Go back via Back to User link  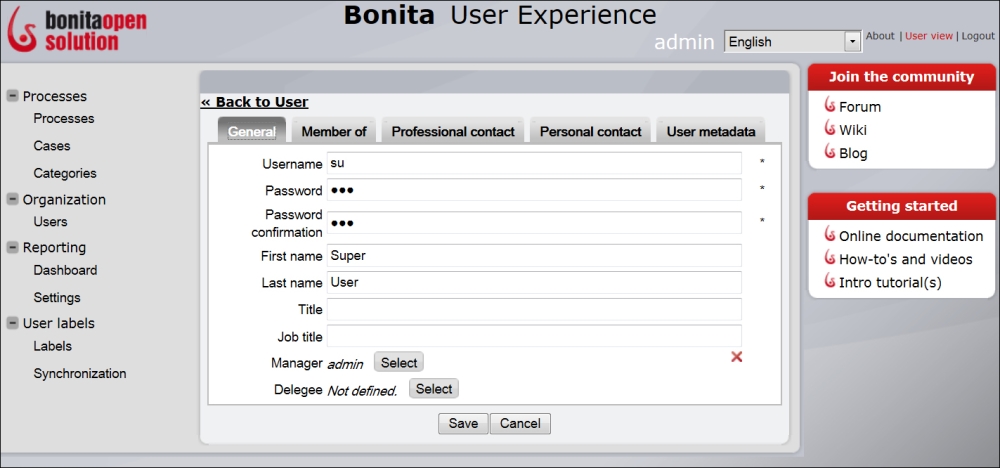click(254, 102)
